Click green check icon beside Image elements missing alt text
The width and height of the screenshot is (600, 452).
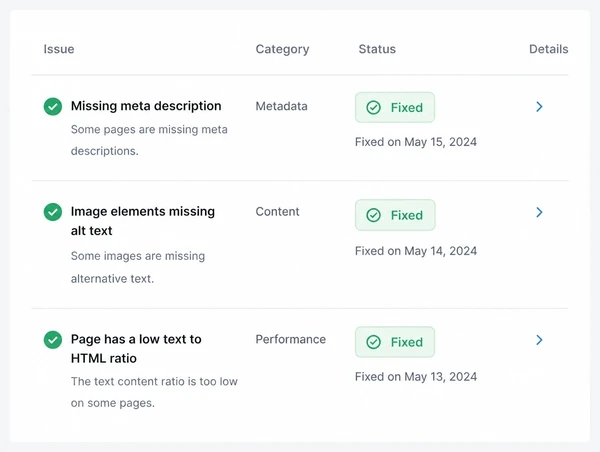pos(53,212)
